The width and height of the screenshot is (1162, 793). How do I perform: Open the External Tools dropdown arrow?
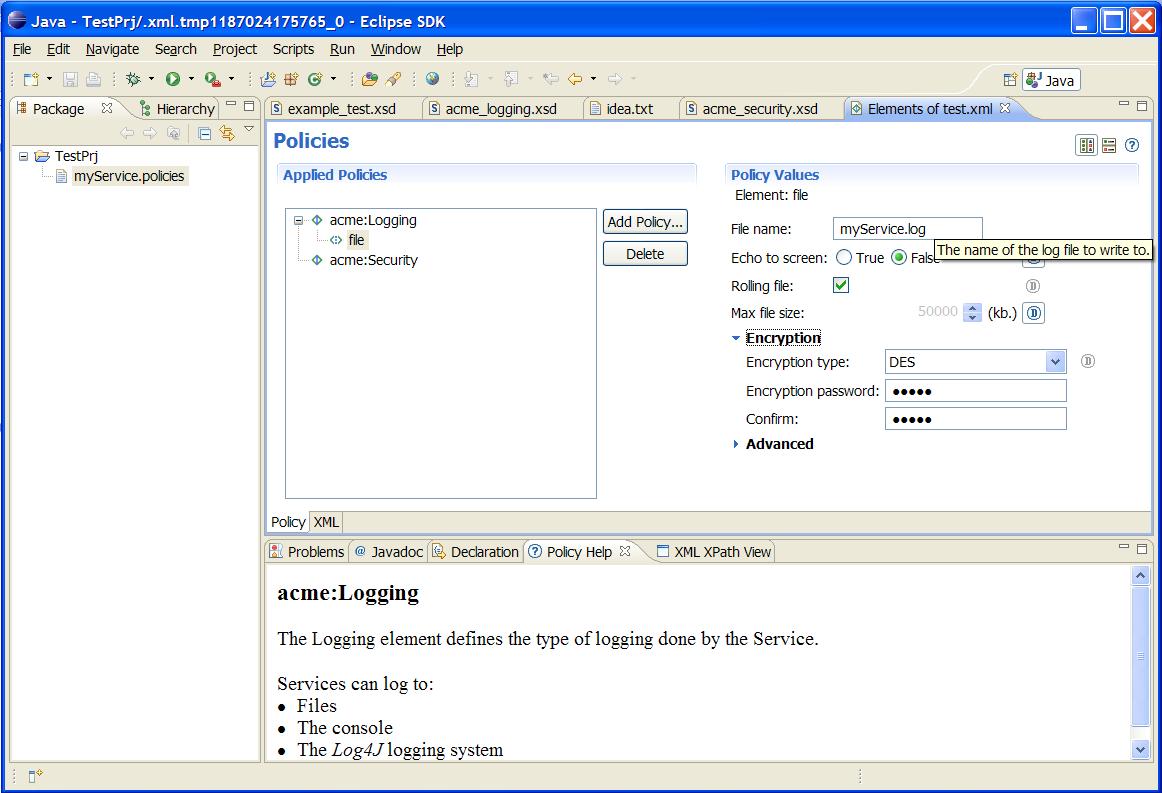(231, 79)
